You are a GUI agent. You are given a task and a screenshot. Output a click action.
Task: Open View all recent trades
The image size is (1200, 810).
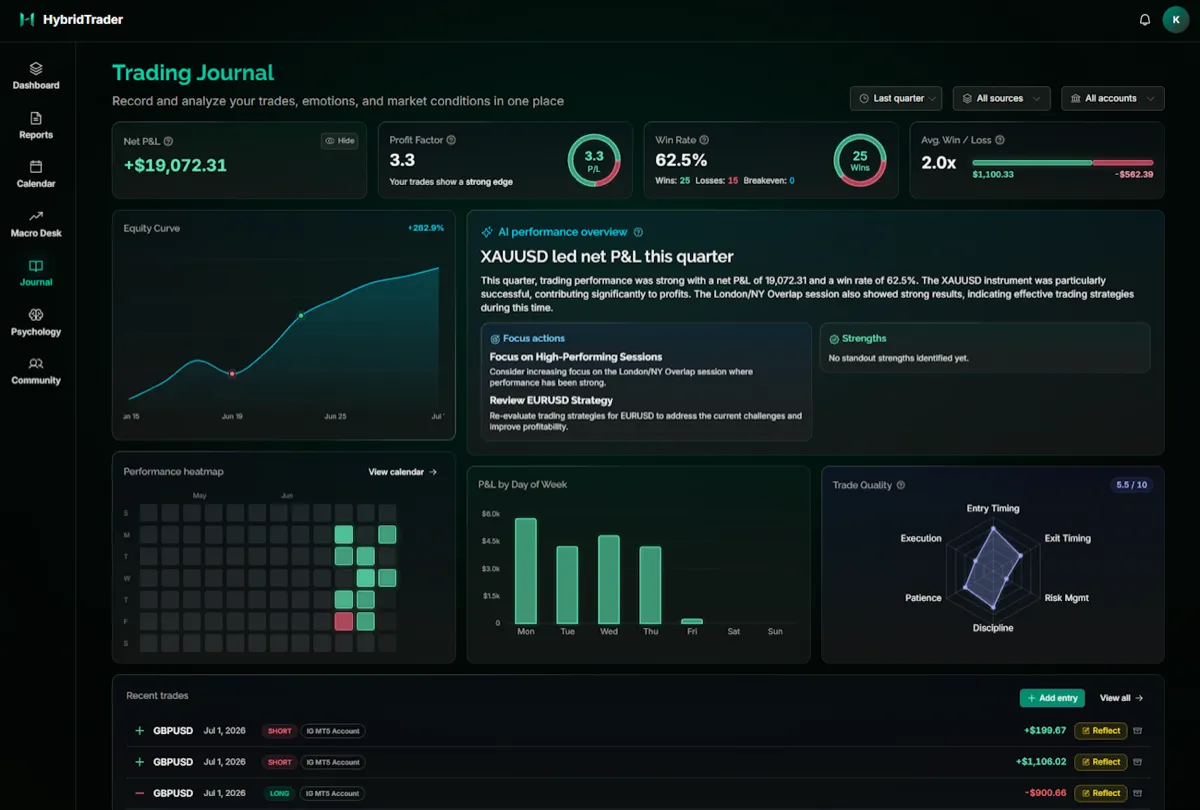(x=1121, y=698)
